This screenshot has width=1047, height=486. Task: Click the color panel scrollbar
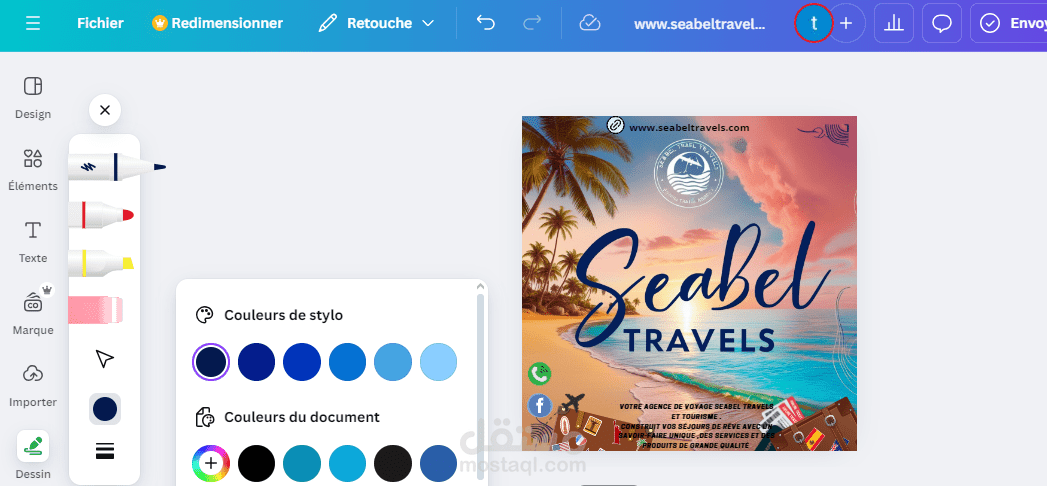pyautogui.click(x=480, y=387)
